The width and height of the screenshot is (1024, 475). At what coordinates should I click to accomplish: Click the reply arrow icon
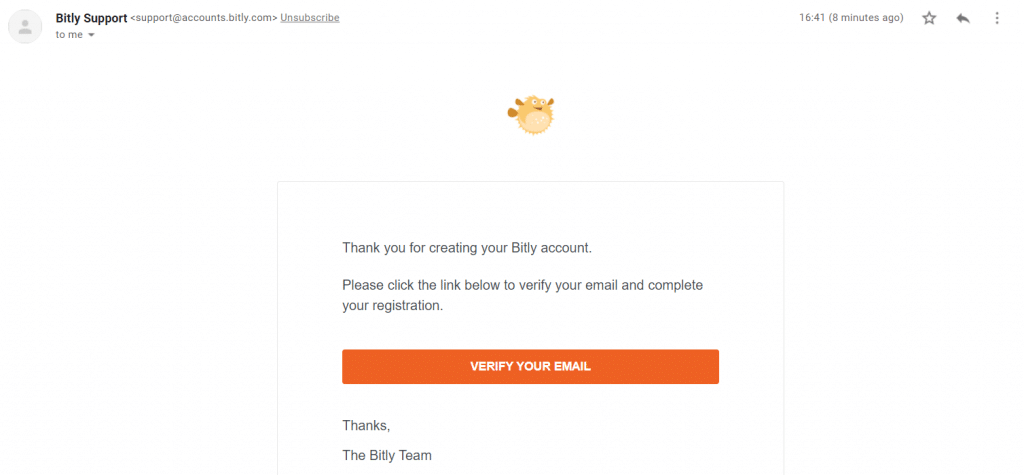click(x=963, y=18)
